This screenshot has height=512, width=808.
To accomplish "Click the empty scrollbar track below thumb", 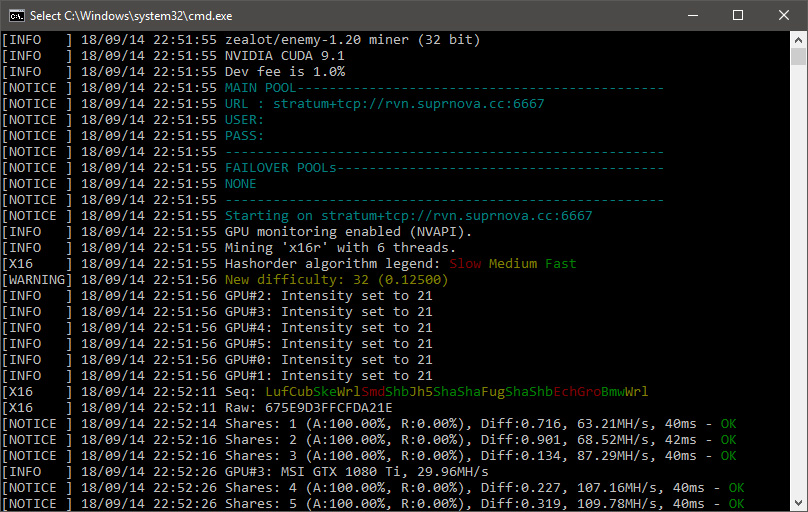I will point(798,280).
